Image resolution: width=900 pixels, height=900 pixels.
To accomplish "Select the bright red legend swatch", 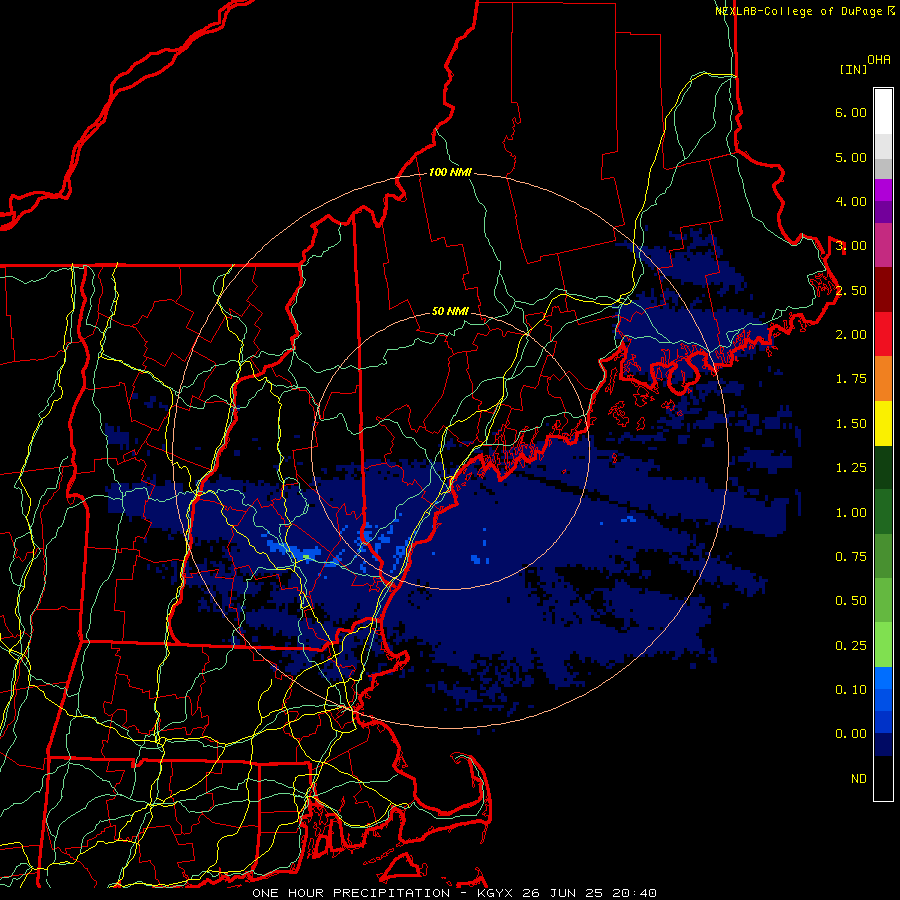I will [883, 334].
